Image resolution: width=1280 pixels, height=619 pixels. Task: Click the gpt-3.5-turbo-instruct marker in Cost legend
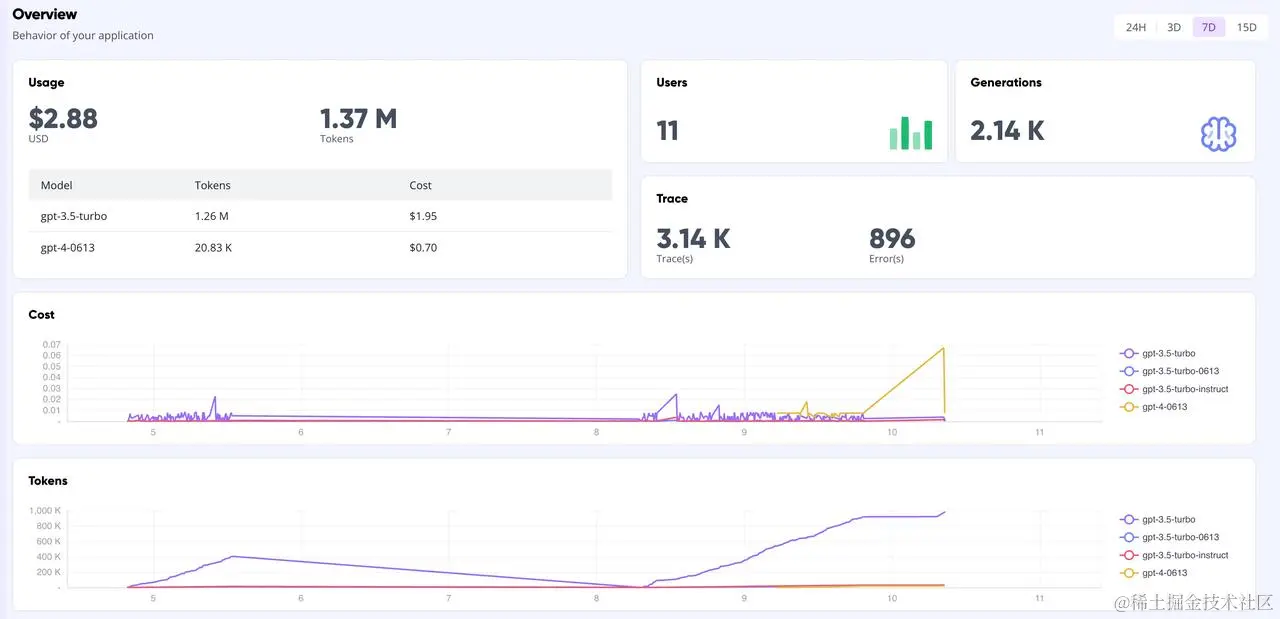tap(1128, 389)
